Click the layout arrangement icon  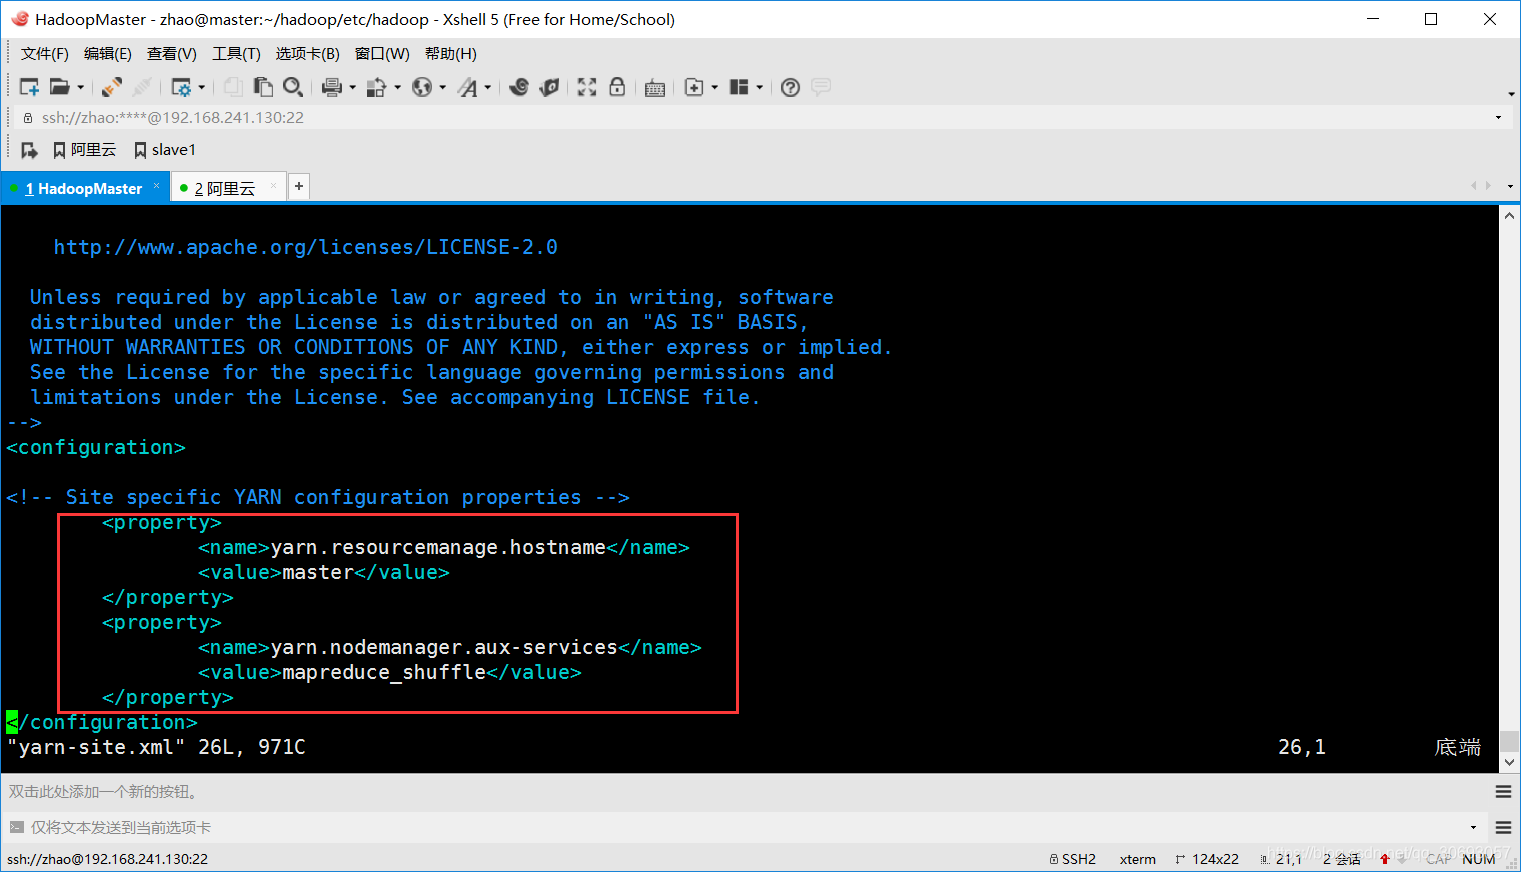click(x=739, y=87)
